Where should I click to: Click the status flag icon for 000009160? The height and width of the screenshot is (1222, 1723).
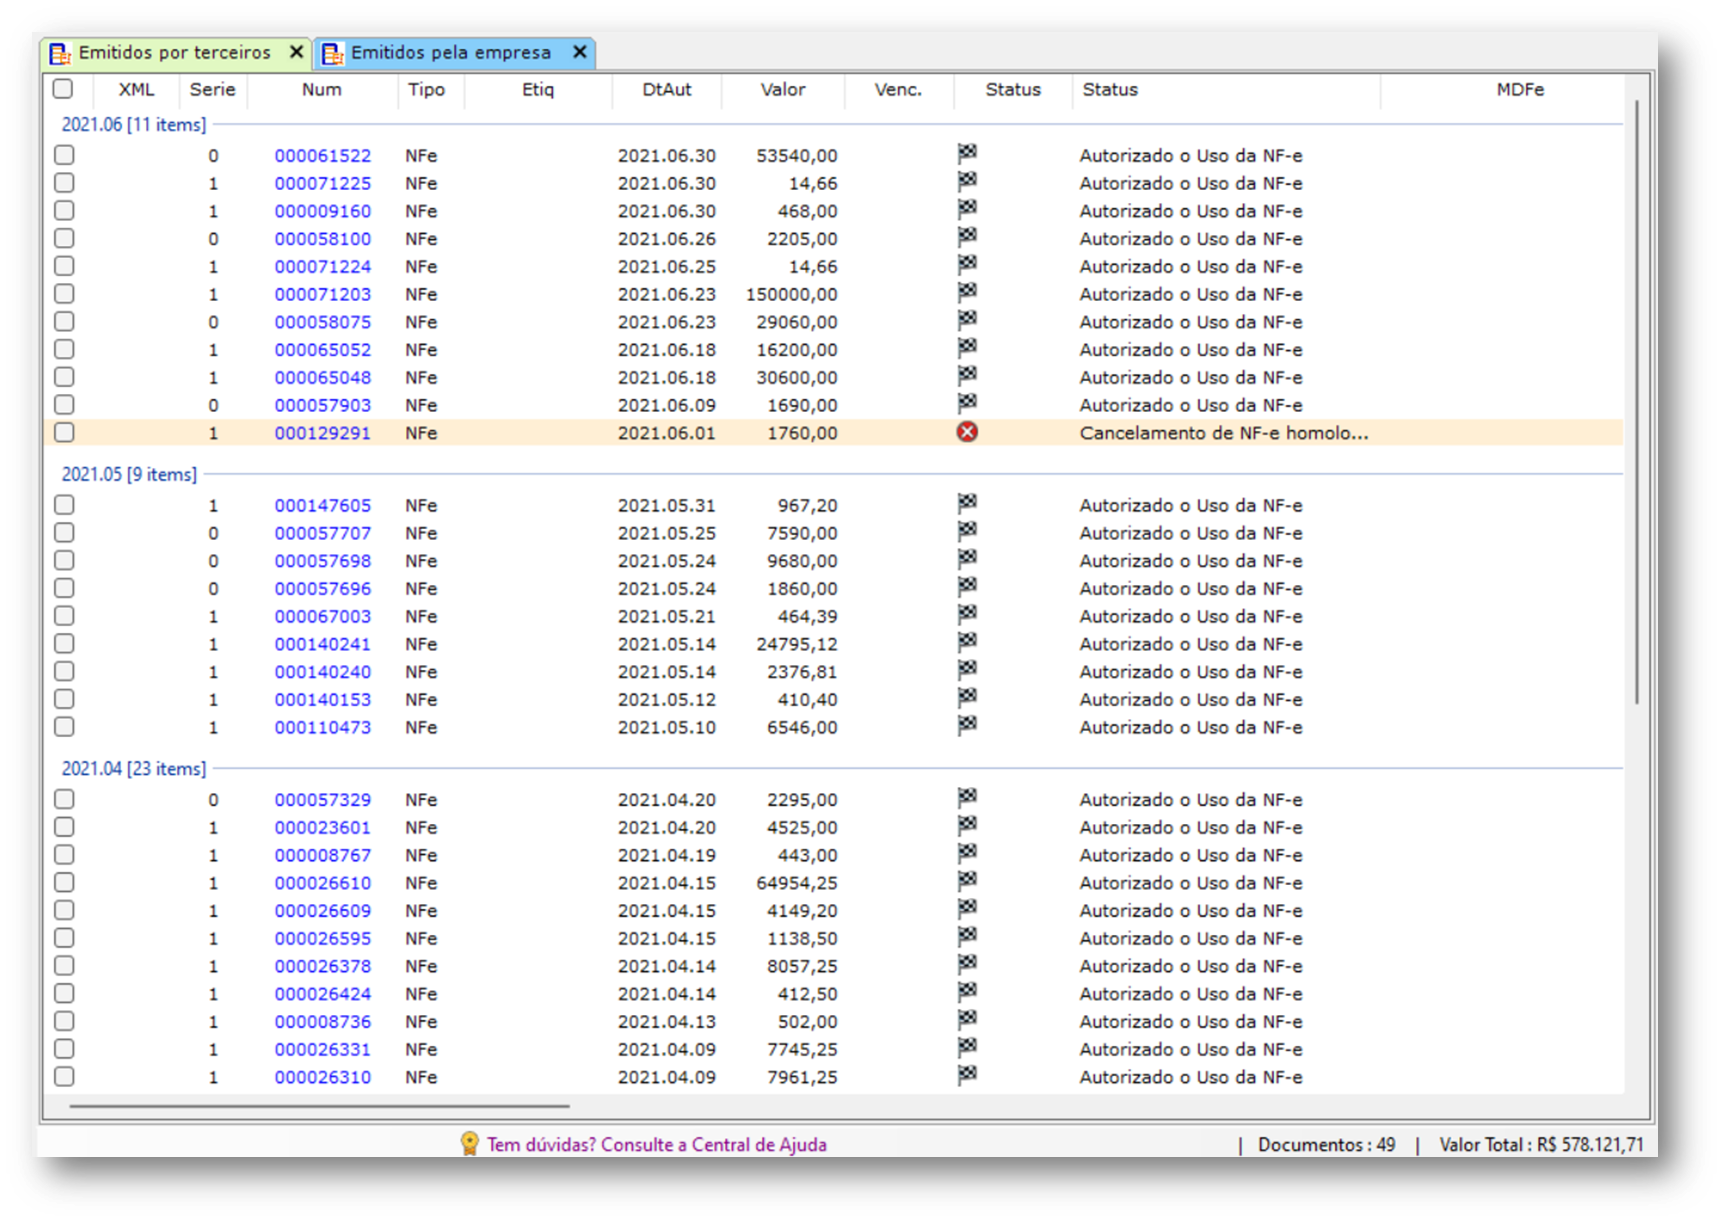[967, 210]
